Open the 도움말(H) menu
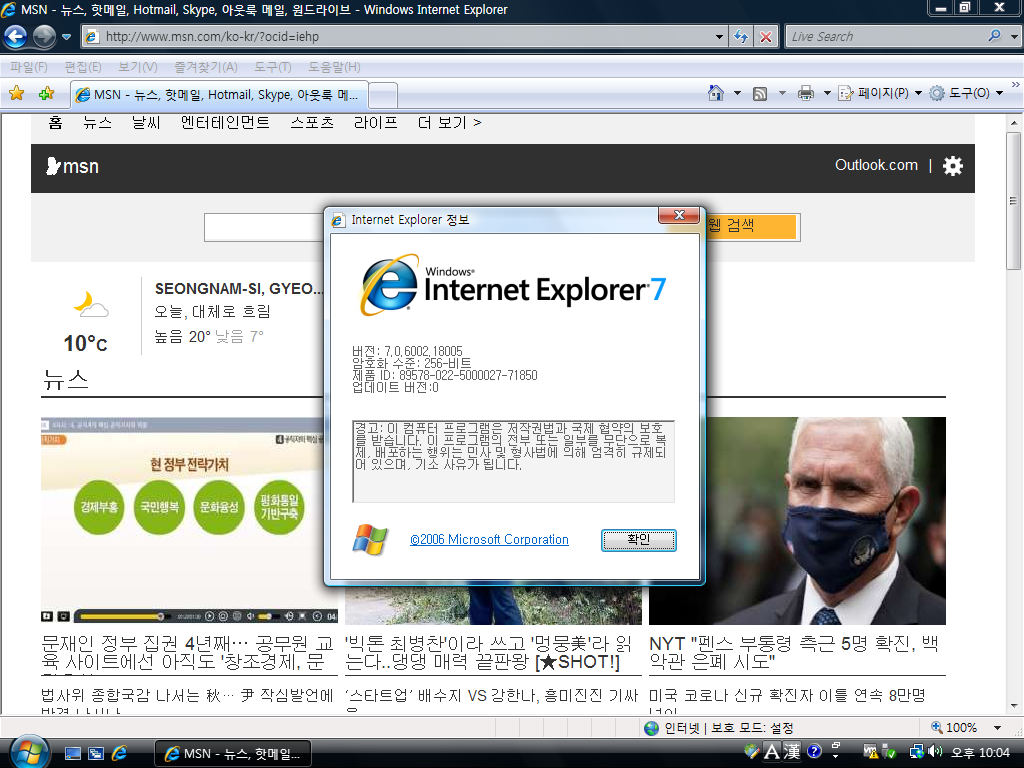 (334, 67)
